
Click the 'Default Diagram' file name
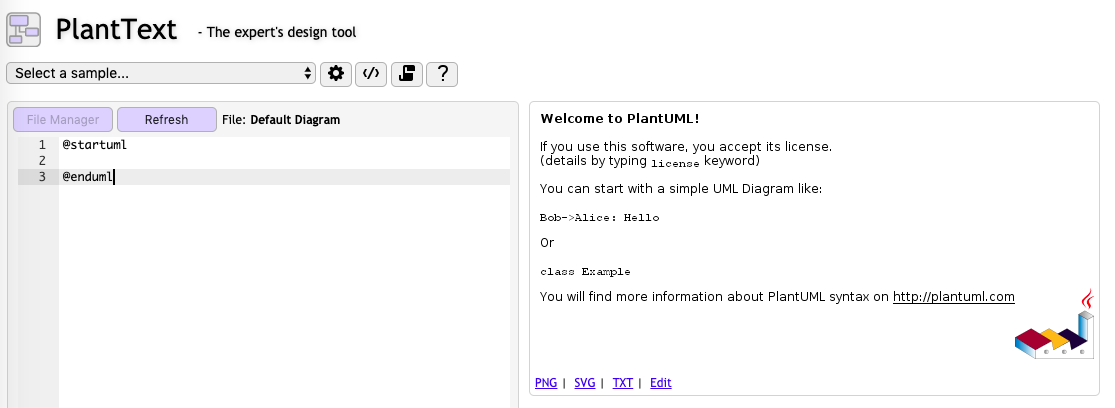(x=295, y=120)
